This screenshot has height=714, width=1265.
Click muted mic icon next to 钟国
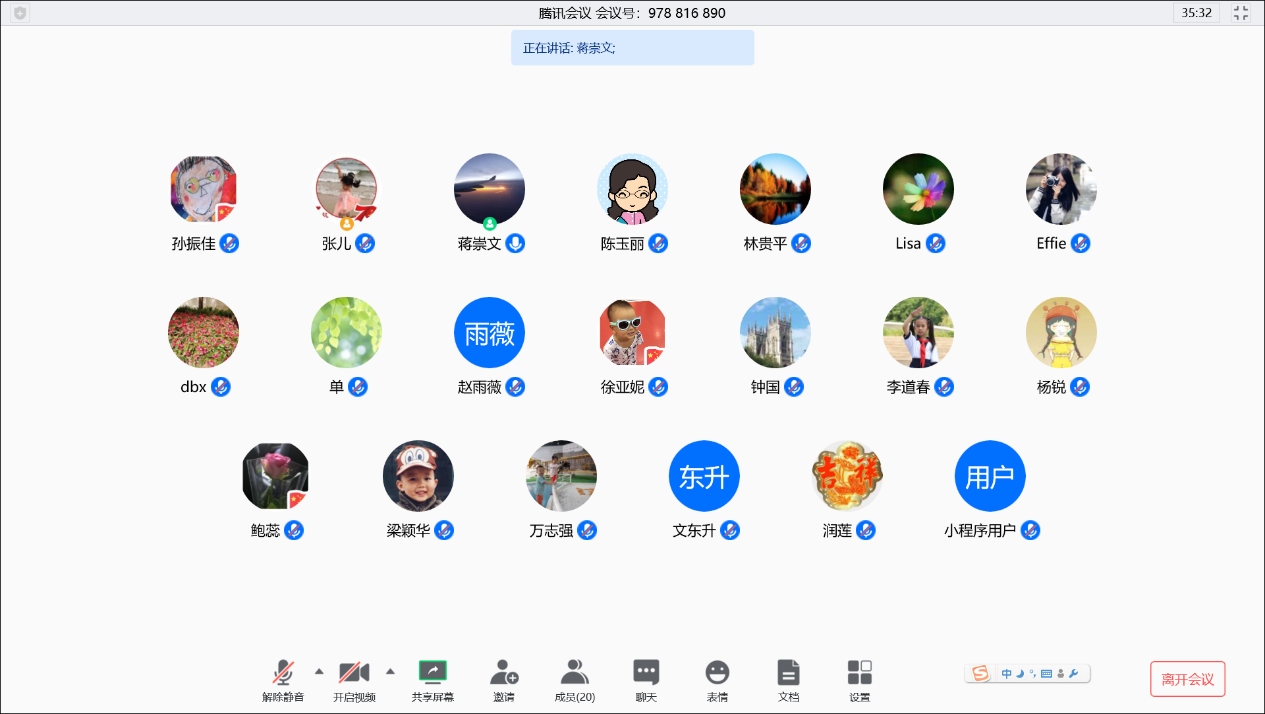click(x=795, y=386)
